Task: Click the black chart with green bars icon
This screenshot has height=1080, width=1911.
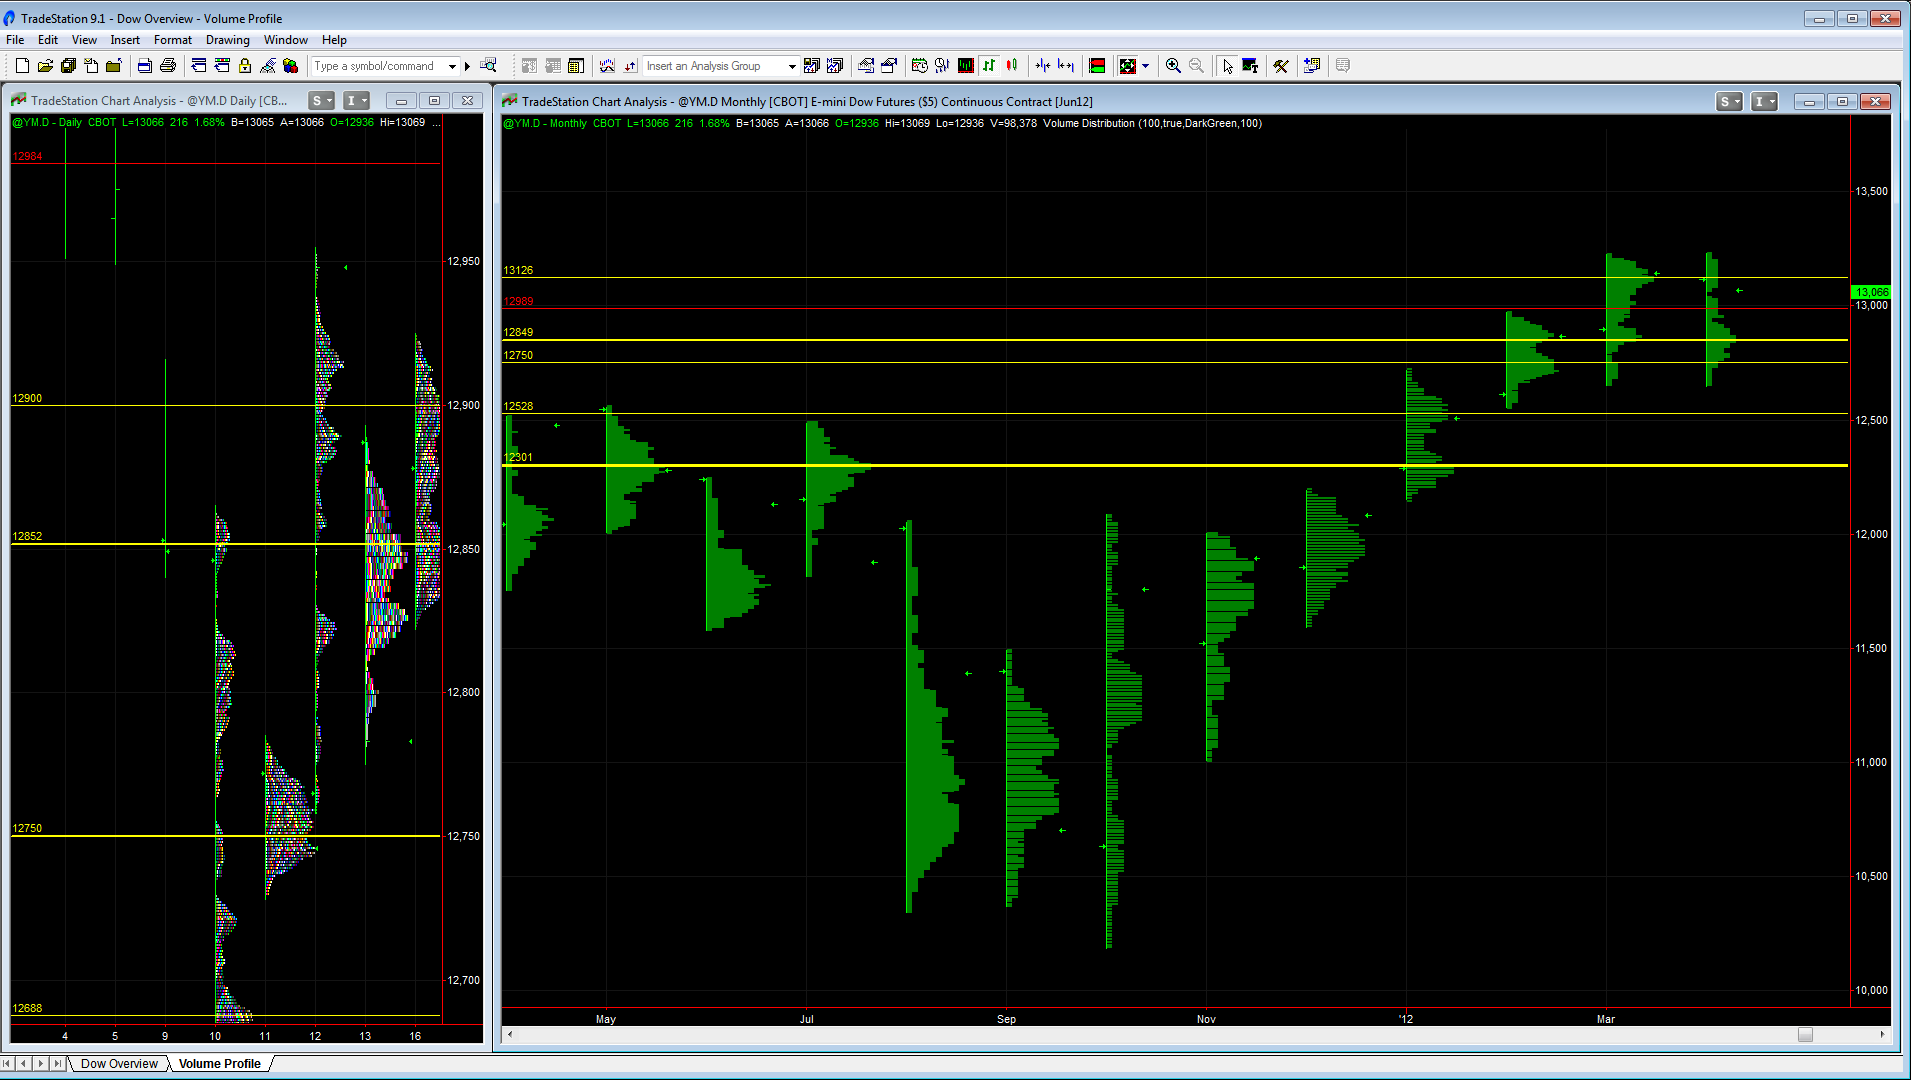Action: click(x=966, y=66)
